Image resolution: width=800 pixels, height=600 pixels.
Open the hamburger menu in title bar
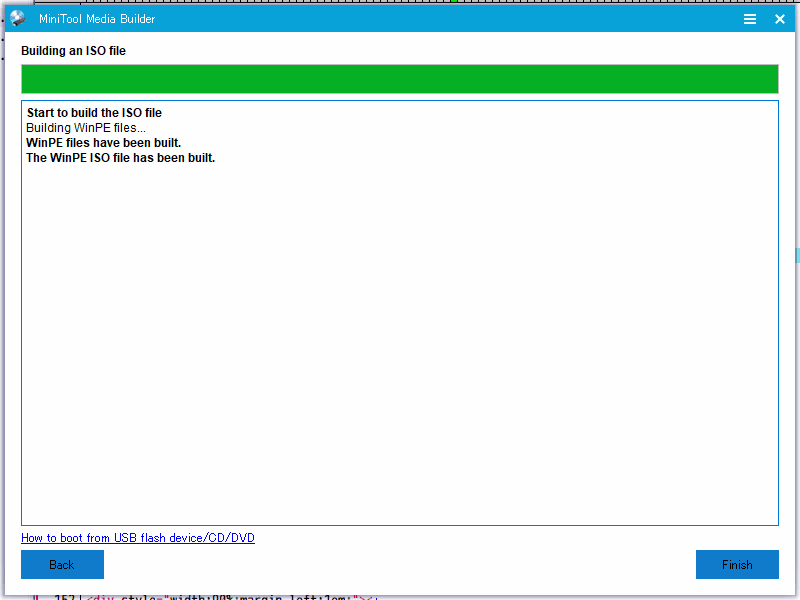click(749, 19)
